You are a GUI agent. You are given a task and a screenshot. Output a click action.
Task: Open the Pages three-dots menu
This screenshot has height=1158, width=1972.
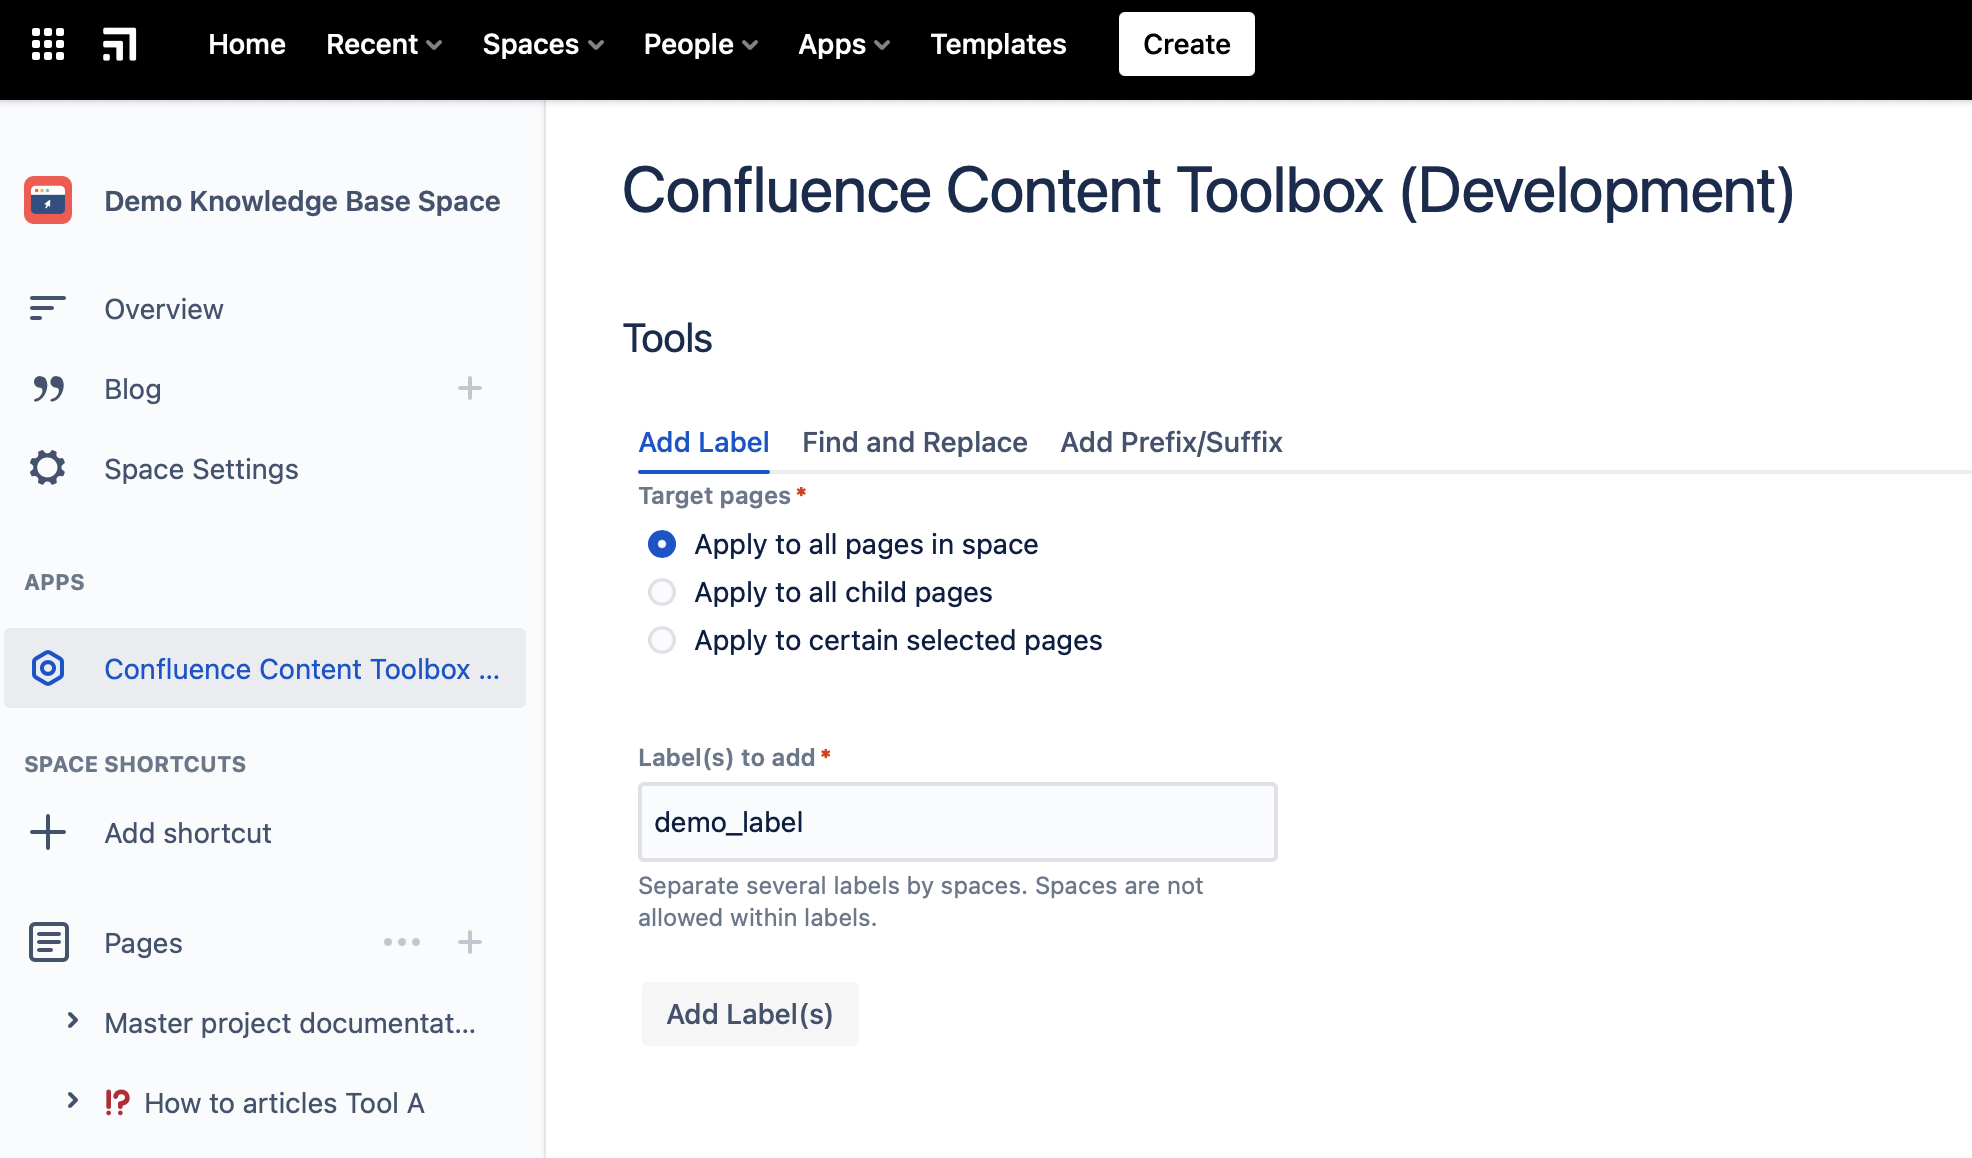[402, 942]
